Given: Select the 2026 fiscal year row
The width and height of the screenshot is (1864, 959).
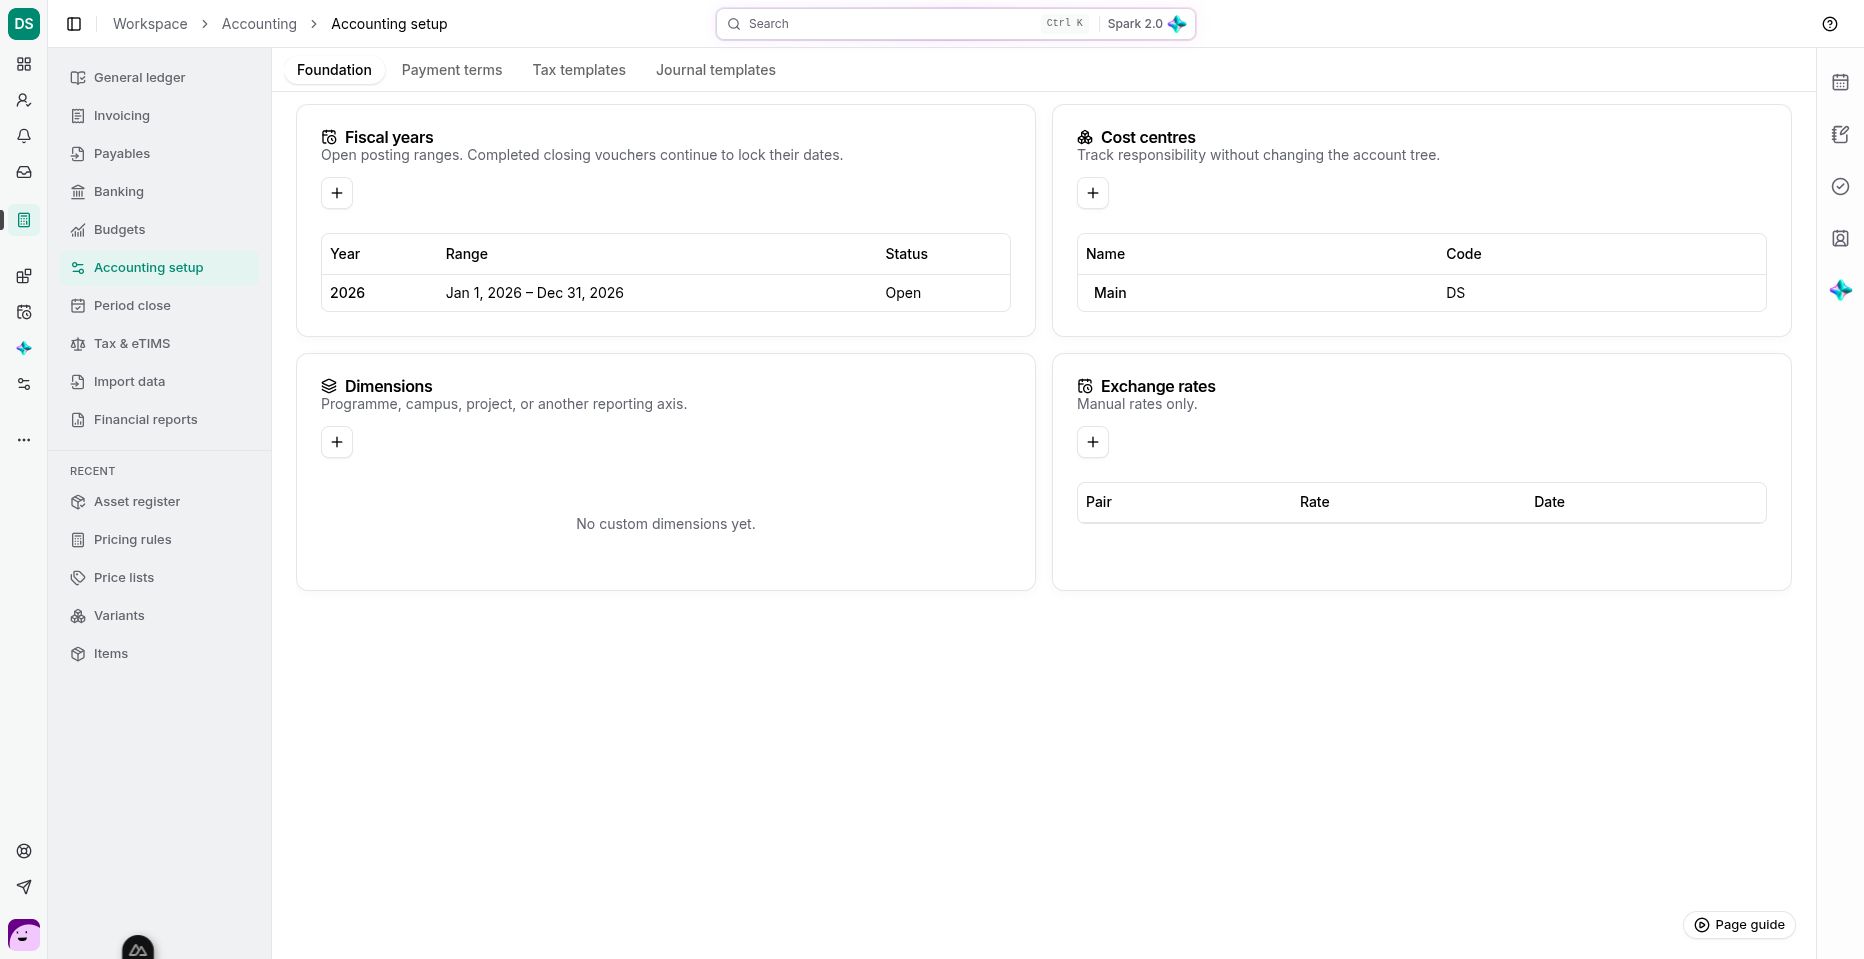Looking at the screenshot, I should tap(666, 293).
